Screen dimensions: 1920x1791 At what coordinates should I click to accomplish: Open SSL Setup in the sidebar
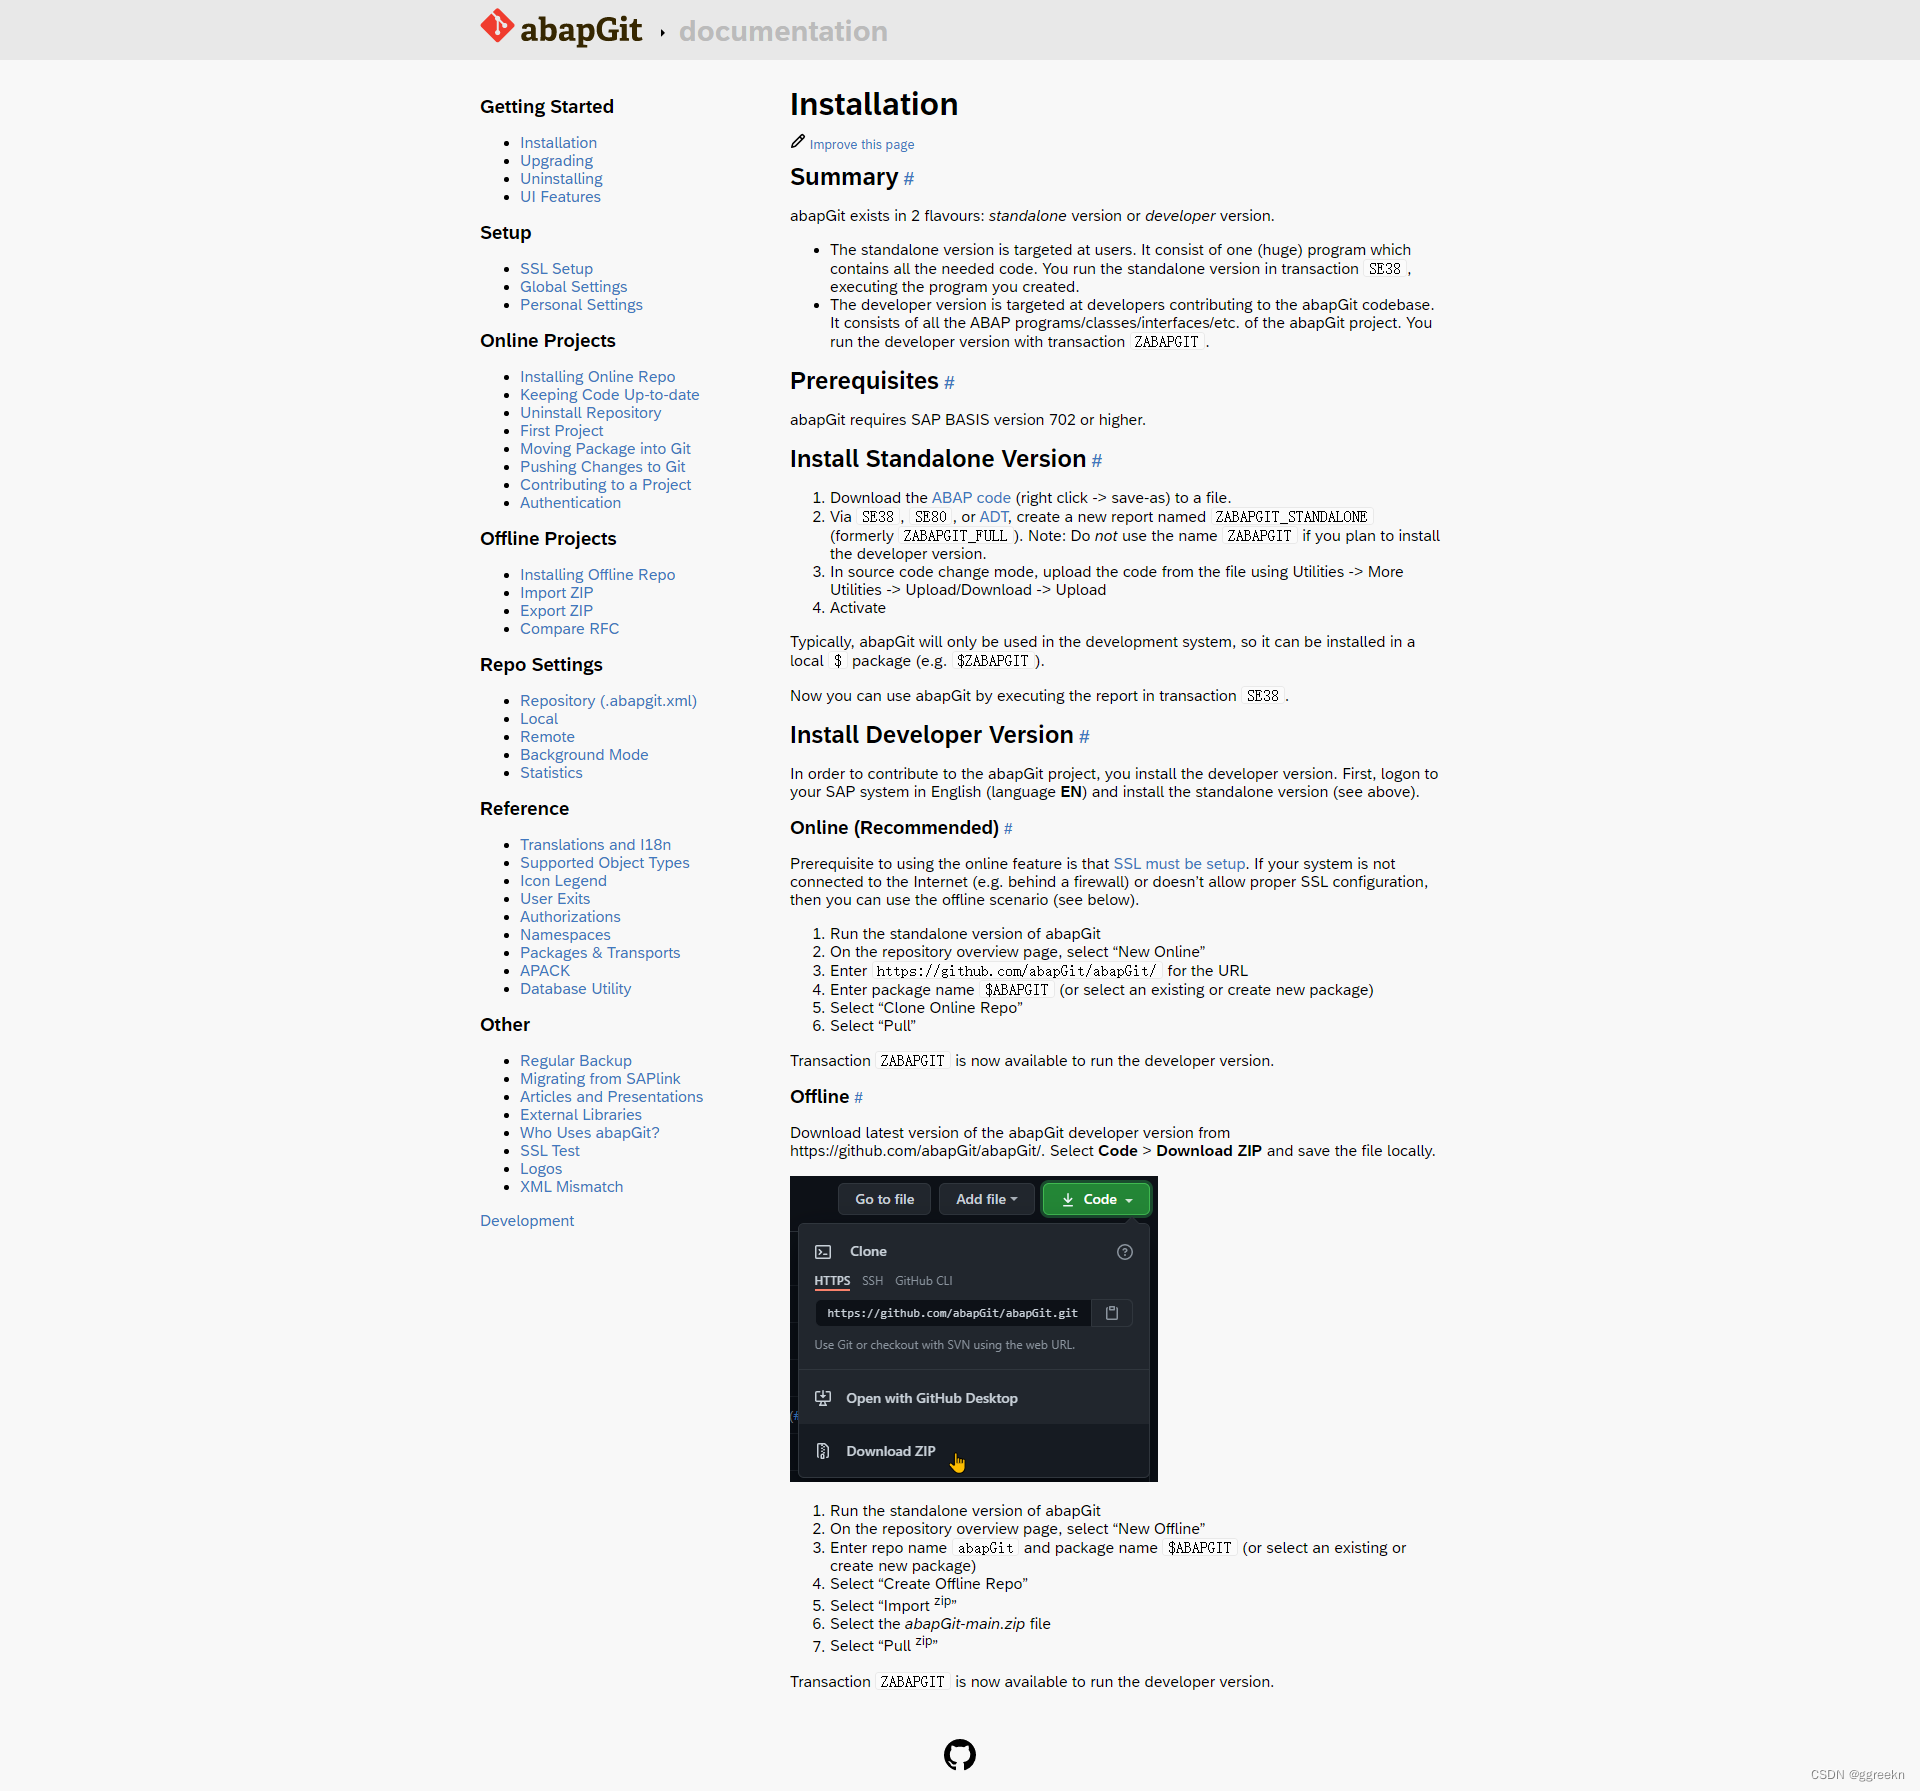coord(556,269)
